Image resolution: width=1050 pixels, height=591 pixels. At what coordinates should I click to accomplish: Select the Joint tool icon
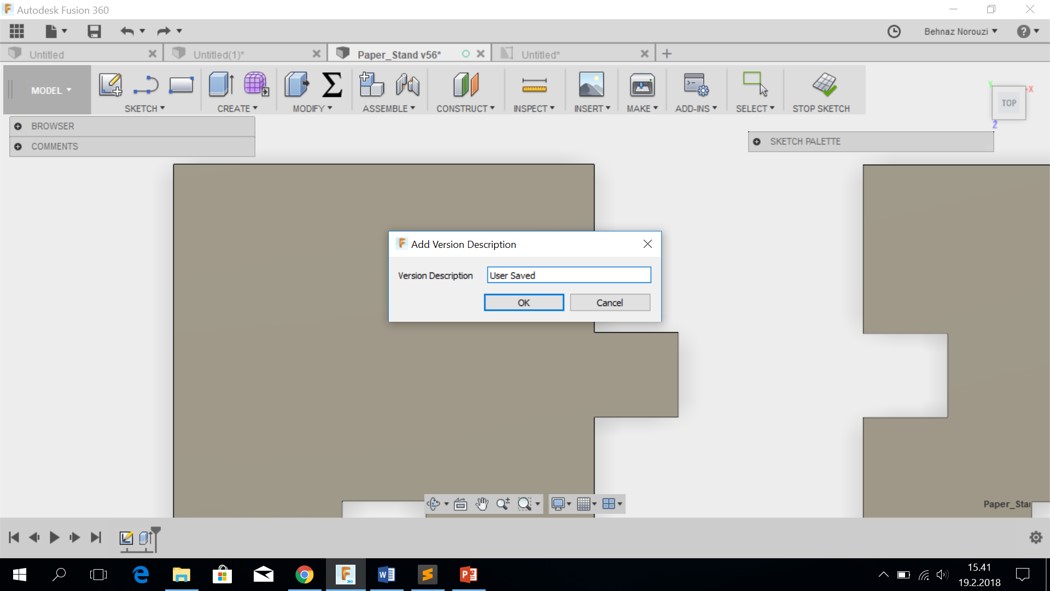(x=407, y=85)
